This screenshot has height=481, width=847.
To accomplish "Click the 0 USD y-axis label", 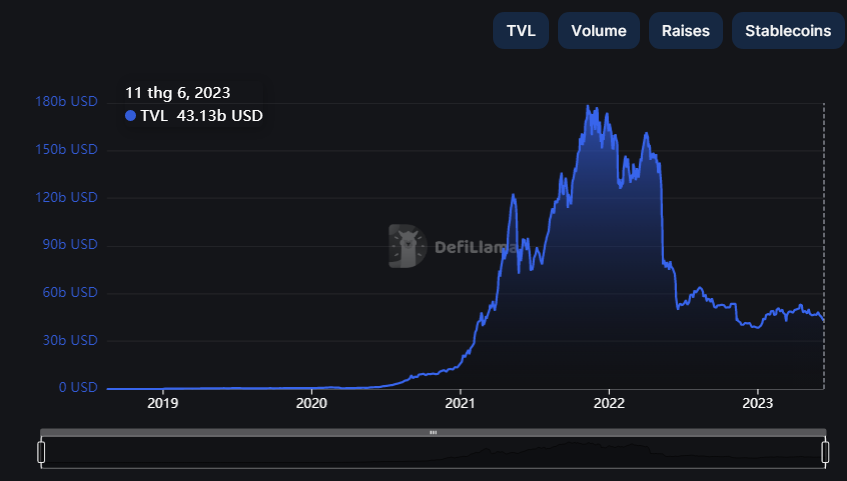I will tap(76, 388).
